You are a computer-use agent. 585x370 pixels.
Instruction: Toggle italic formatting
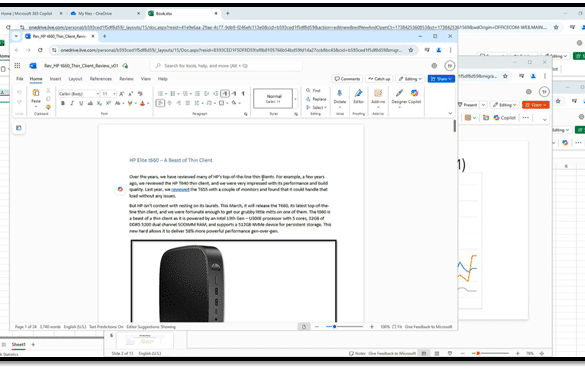coord(72,103)
